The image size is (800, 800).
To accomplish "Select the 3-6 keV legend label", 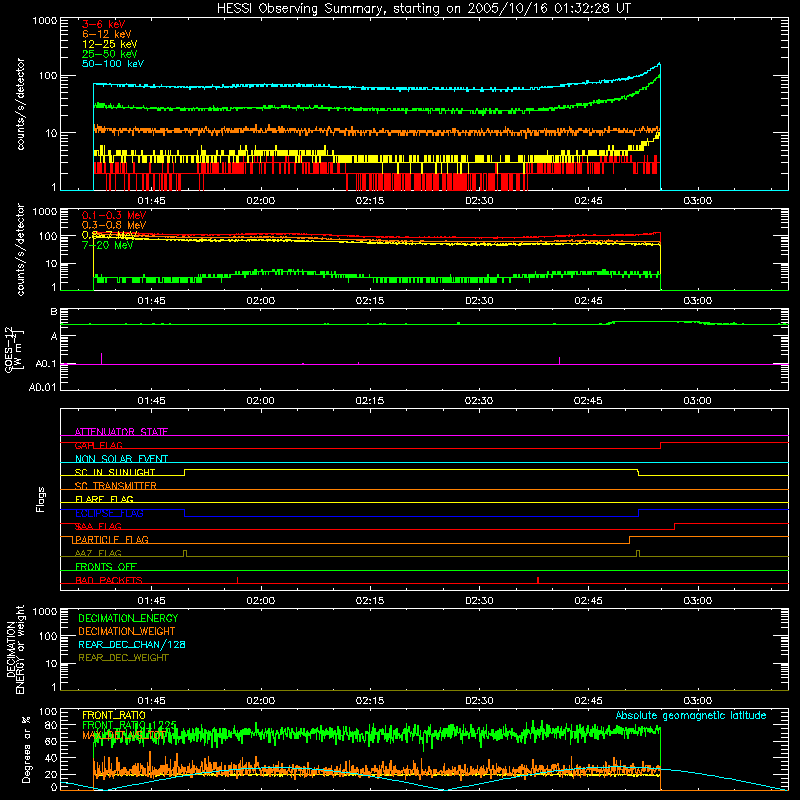I will point(103,24).
